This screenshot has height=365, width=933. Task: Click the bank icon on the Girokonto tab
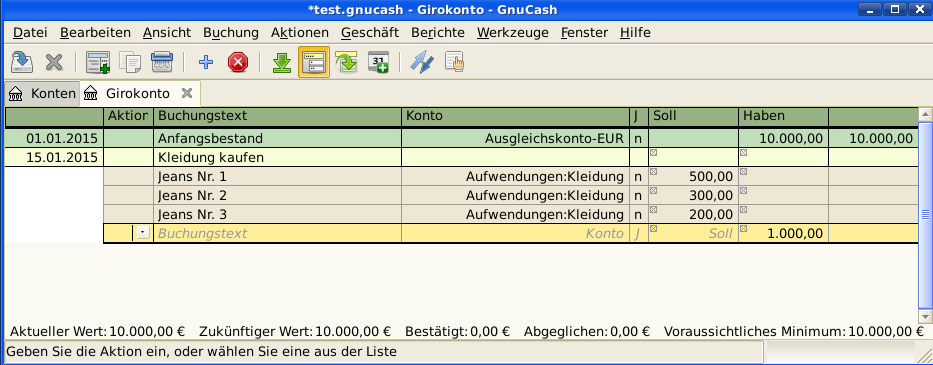click(x=90, y=93)
